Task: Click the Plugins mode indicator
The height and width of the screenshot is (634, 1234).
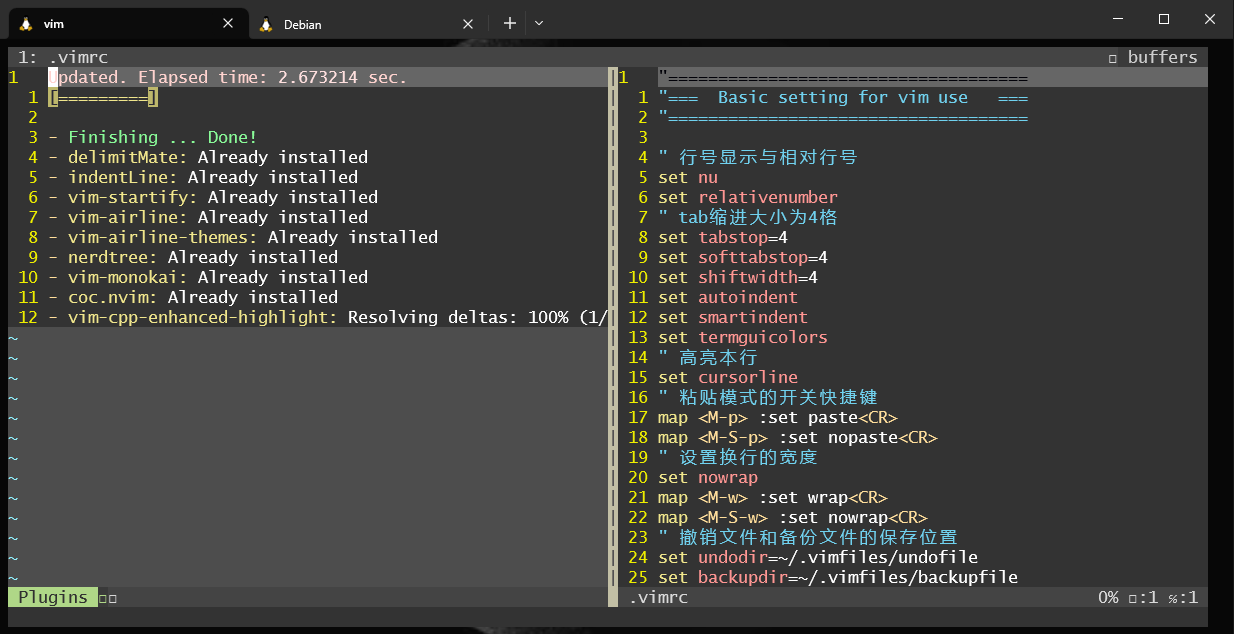Action: tap(52, 597)
